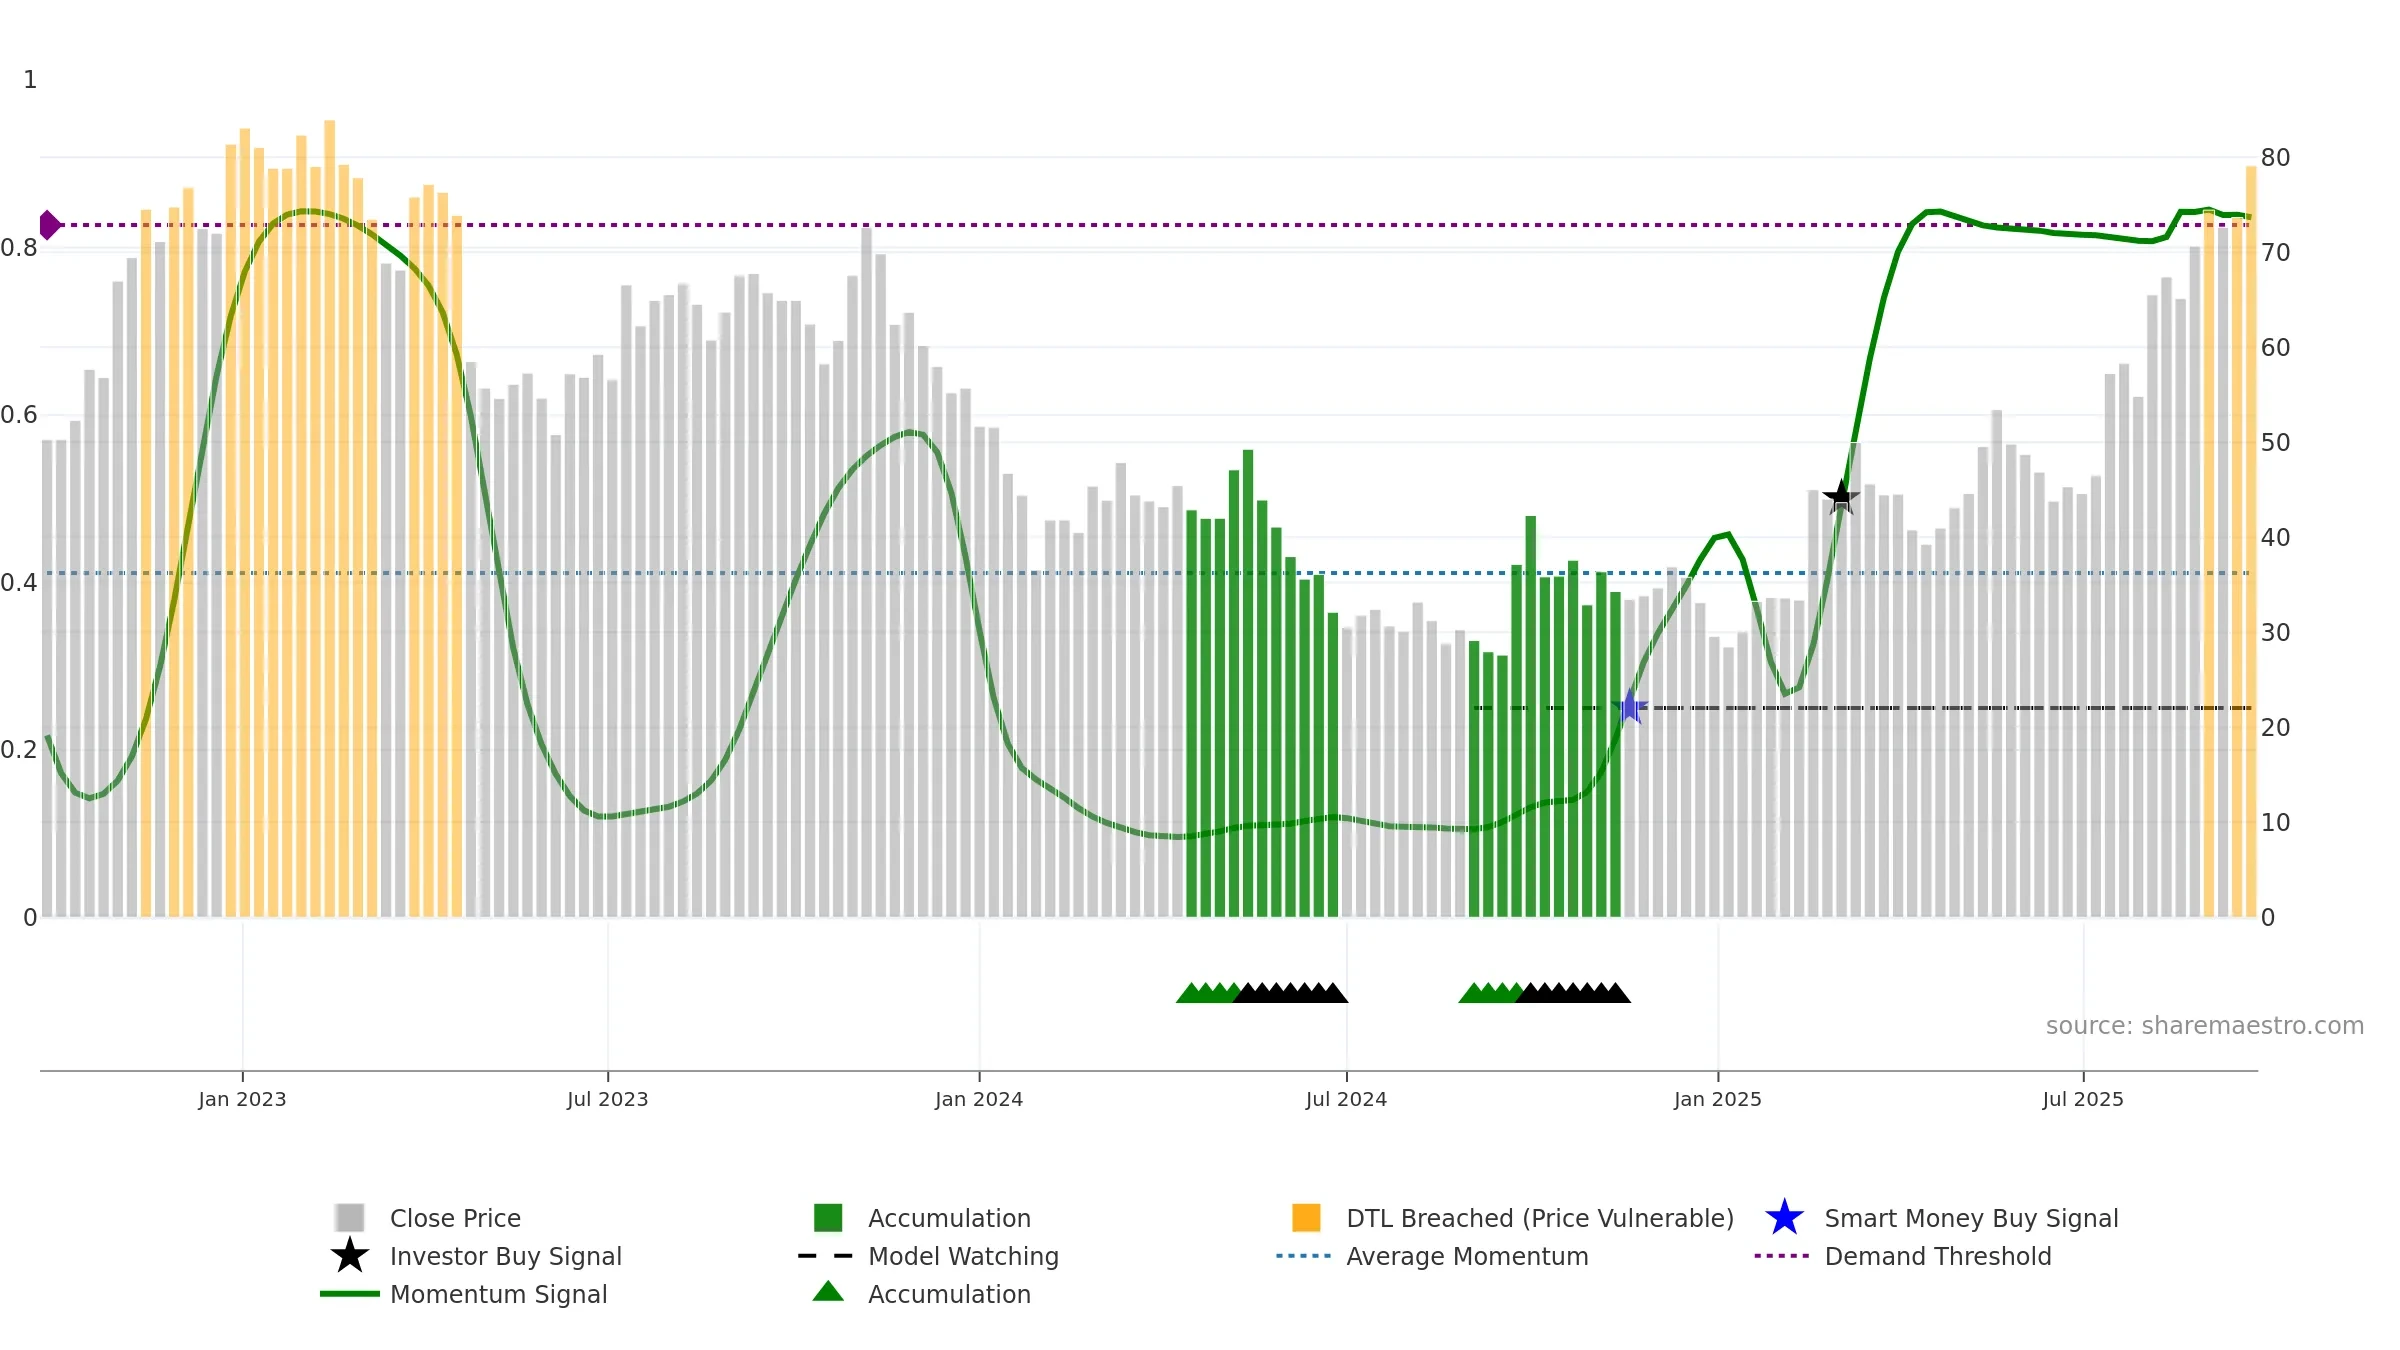
Task: Click the black star Investor Buy legend icon
Action: coord(350,1256)
